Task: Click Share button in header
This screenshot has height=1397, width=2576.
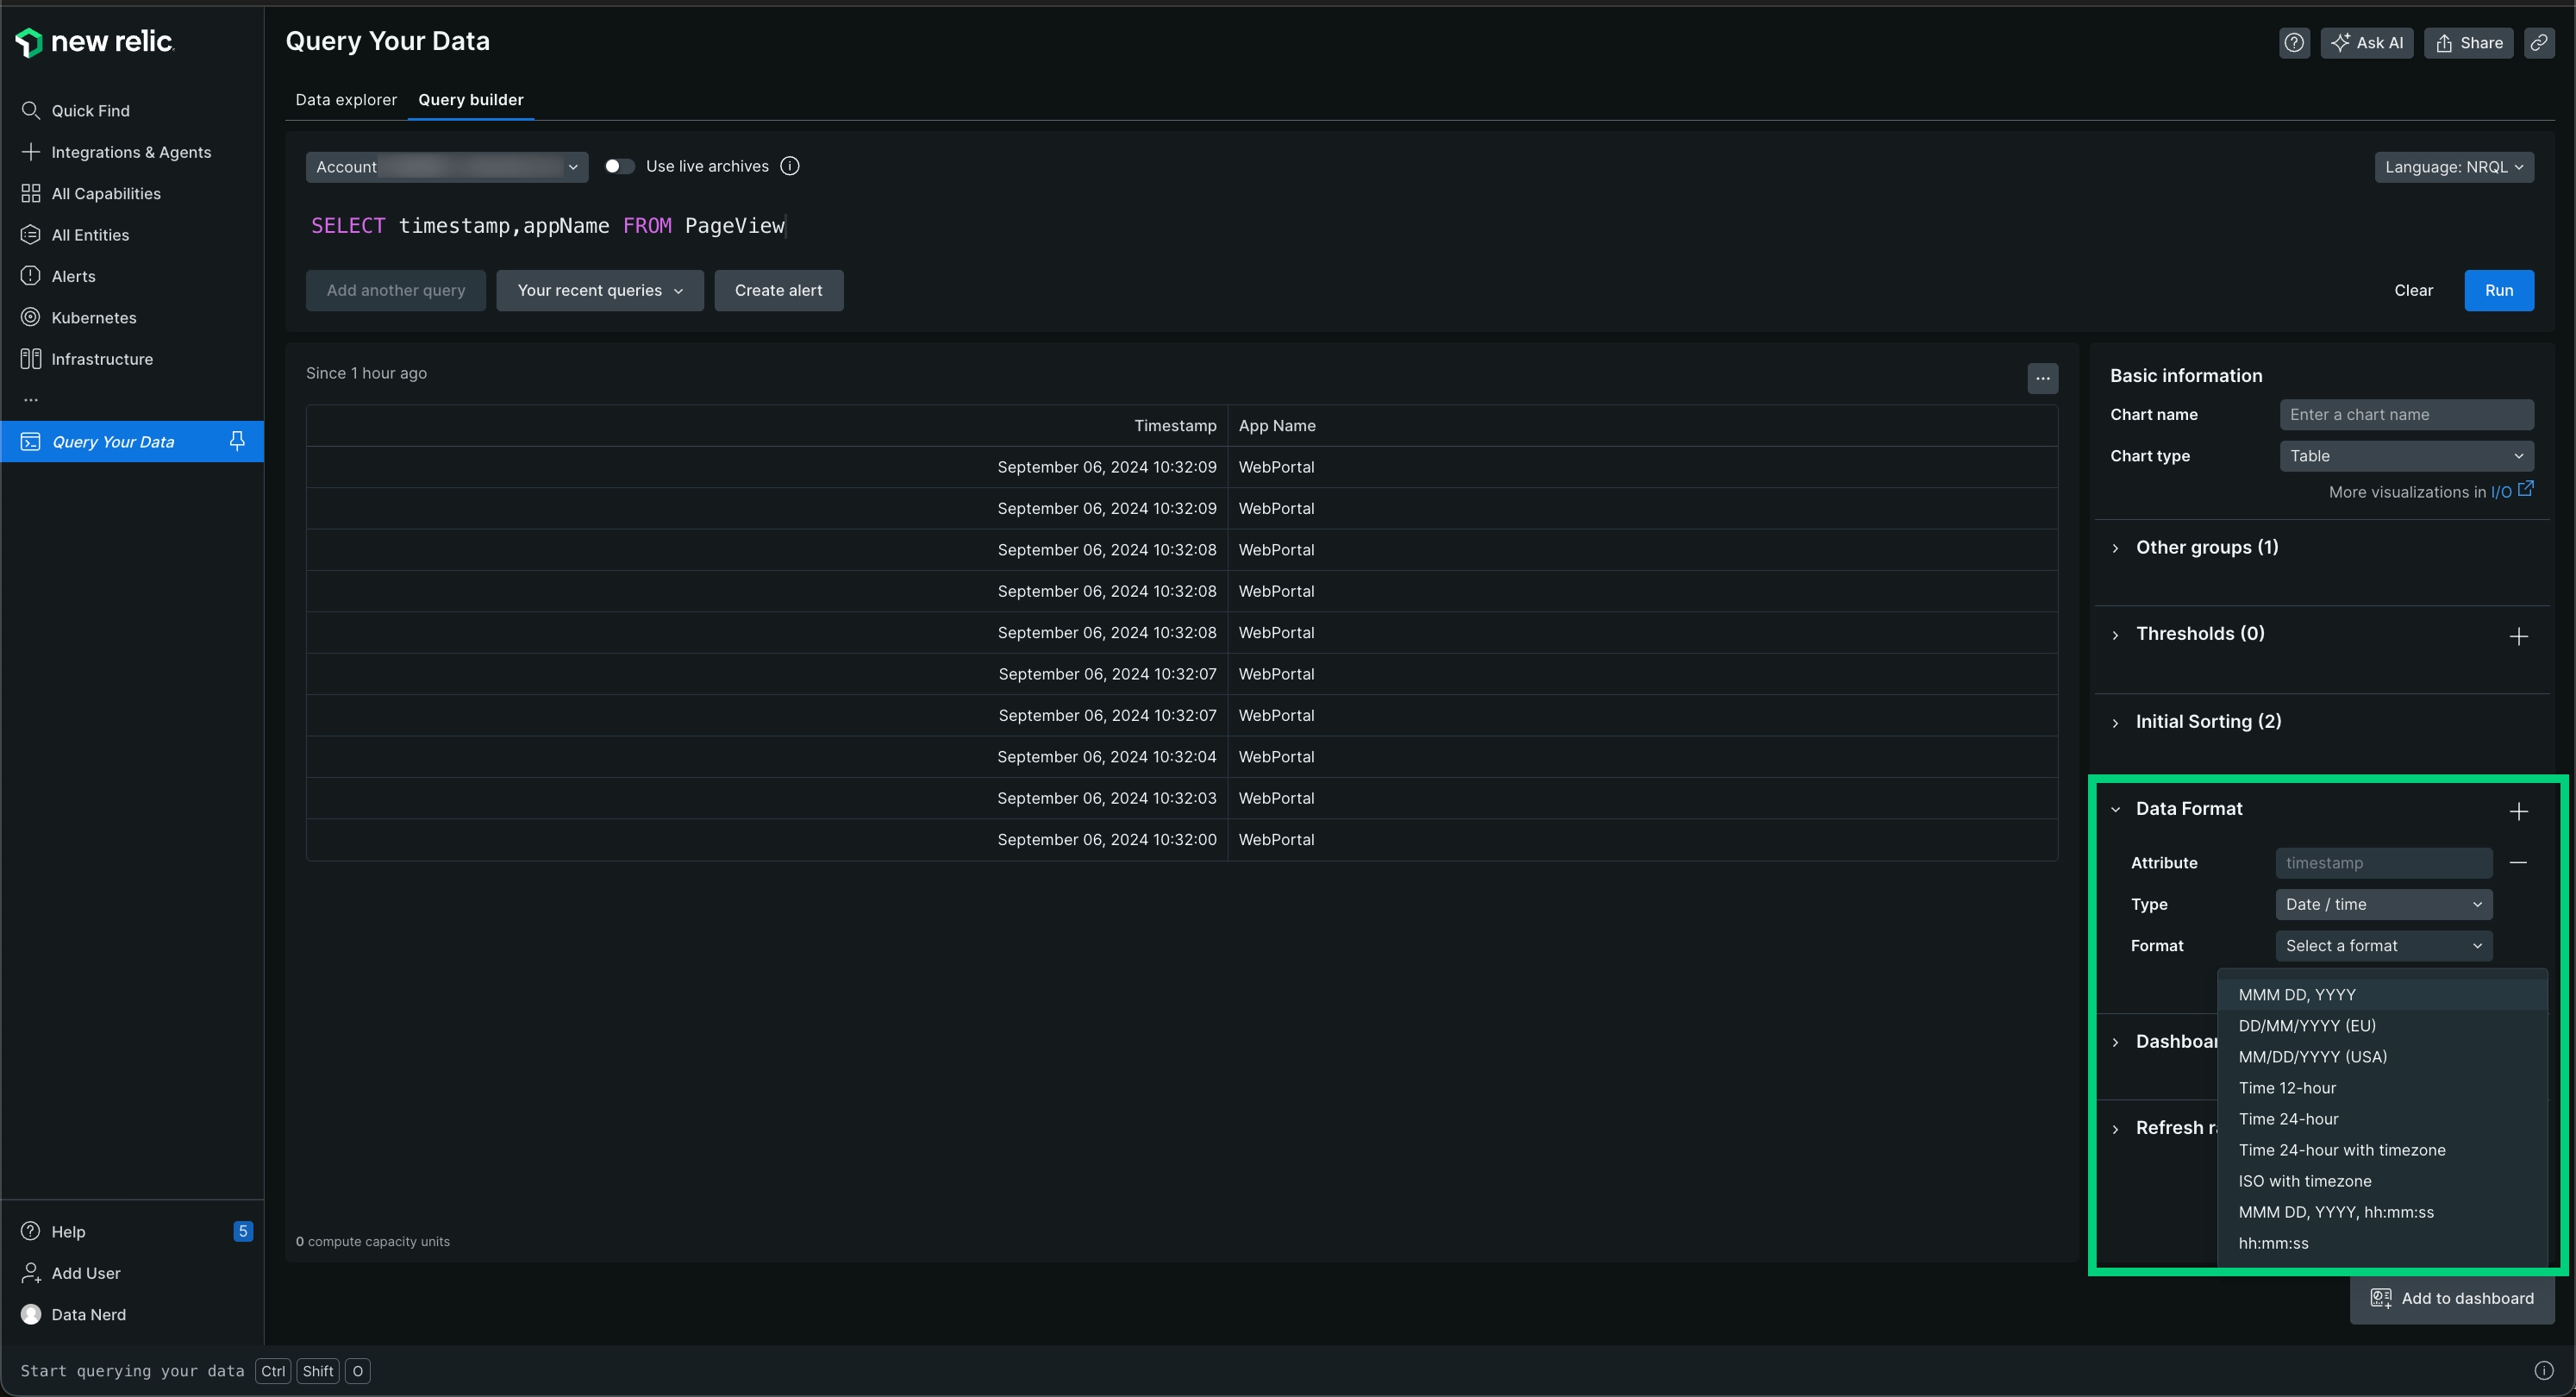Action: coord(2468,43)
